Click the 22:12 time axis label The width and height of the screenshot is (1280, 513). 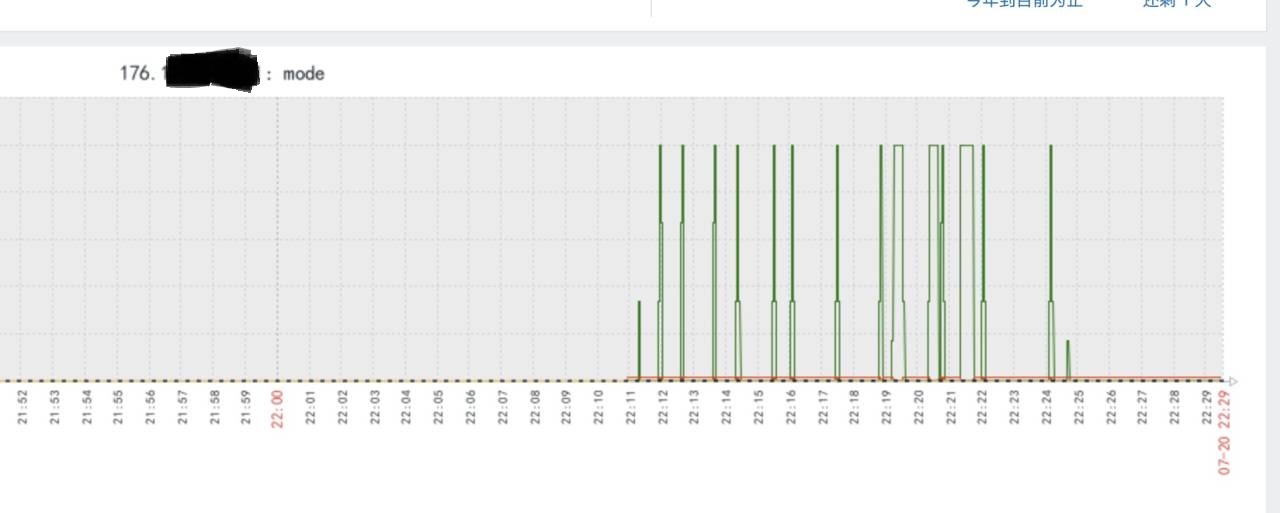pyautogui.click(x=662, y=406)
